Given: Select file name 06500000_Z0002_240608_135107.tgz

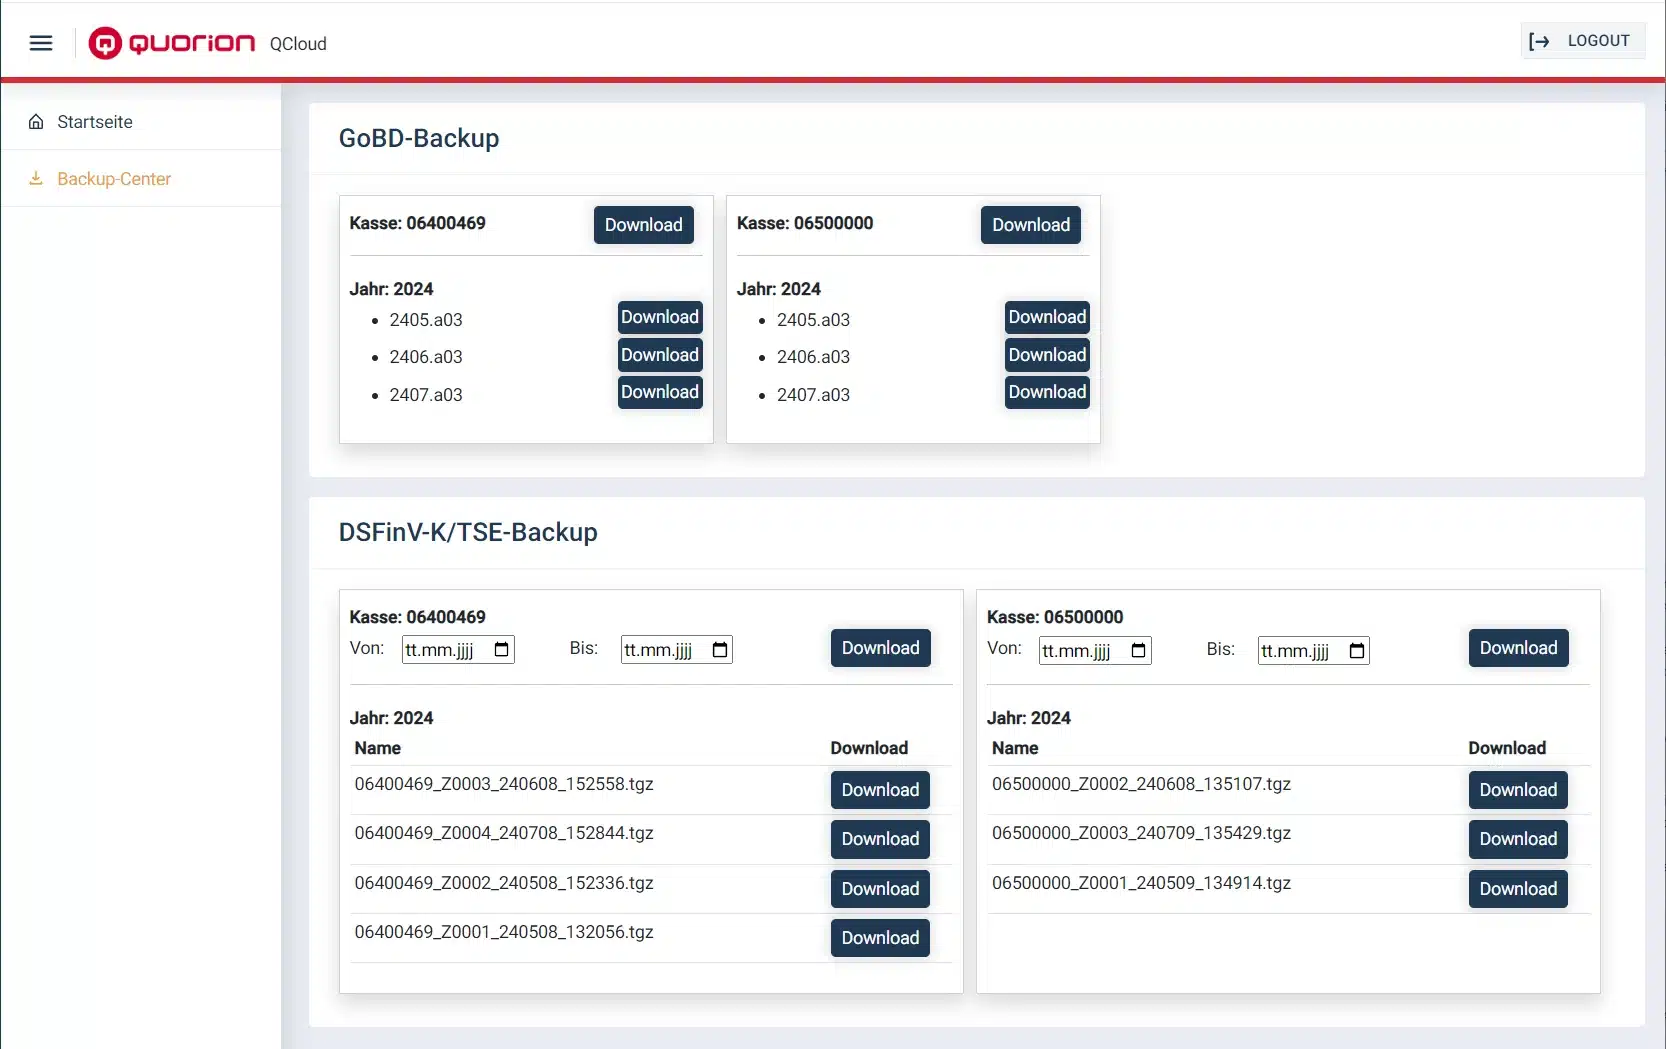Looking at the screenshot, I should pyautogui.click(x=1141, y=784).
